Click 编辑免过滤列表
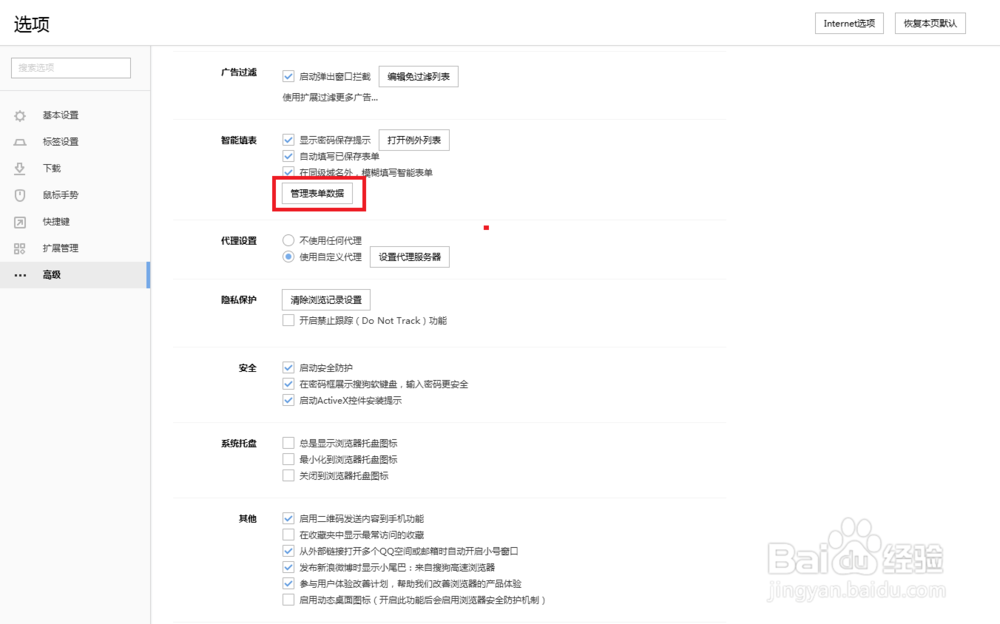The width and height of the screenshot is (1000, 624). click(x=418, y=75)
